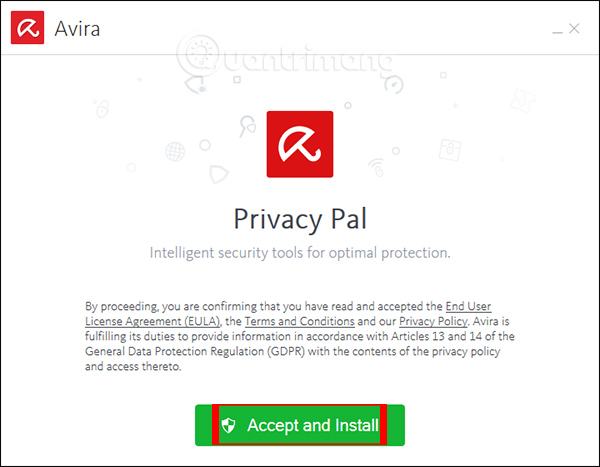This screenshot has height=467, width=600.
Task: Click the Avira title text in the header
Action: tap(78, 29)
